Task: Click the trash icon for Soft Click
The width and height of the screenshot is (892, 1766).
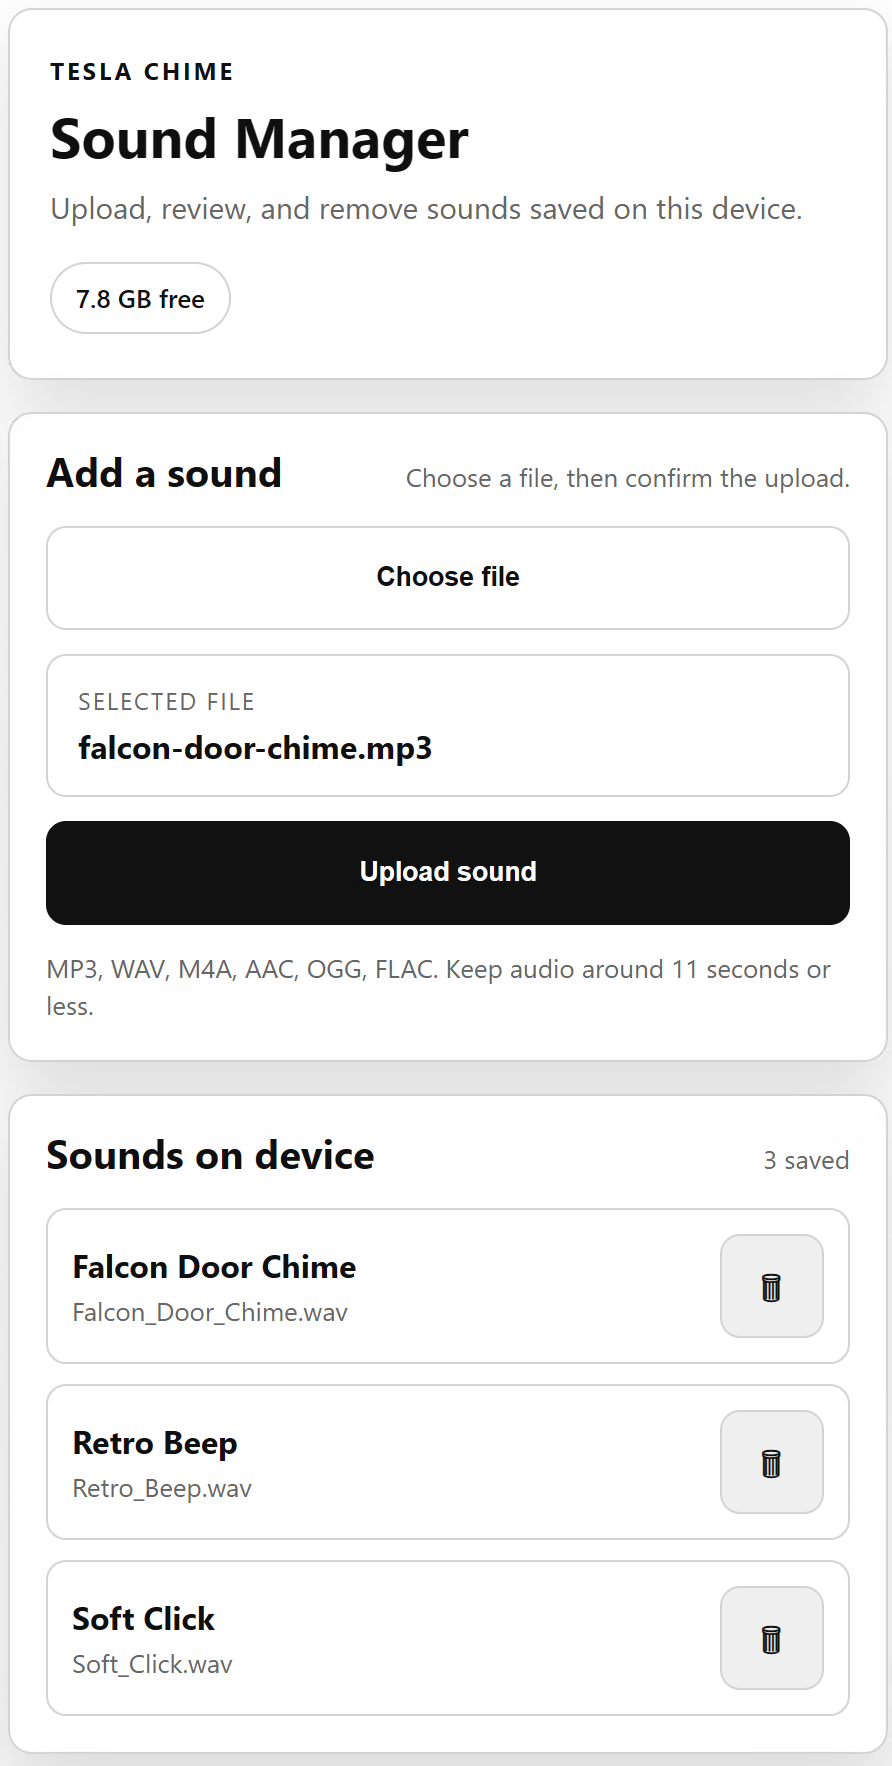Action: tap(771, 1638)
